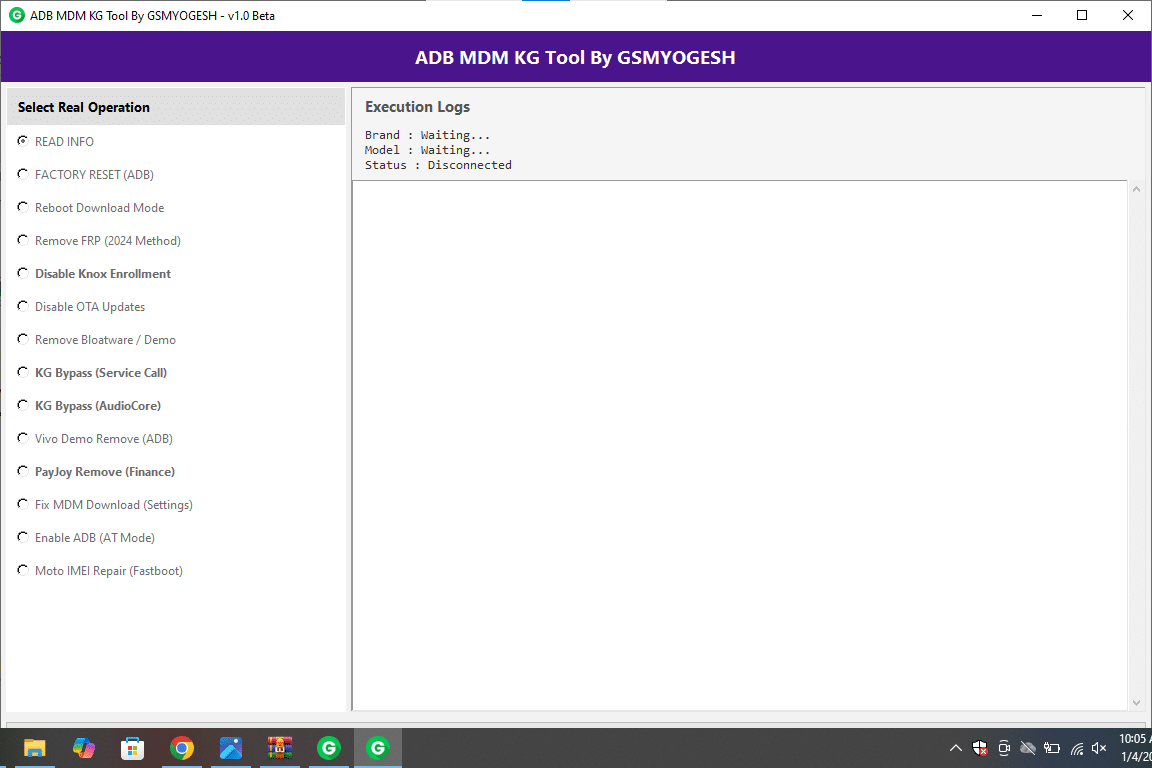
Task: Select the READ INFO operation
Action: (22, 141)
